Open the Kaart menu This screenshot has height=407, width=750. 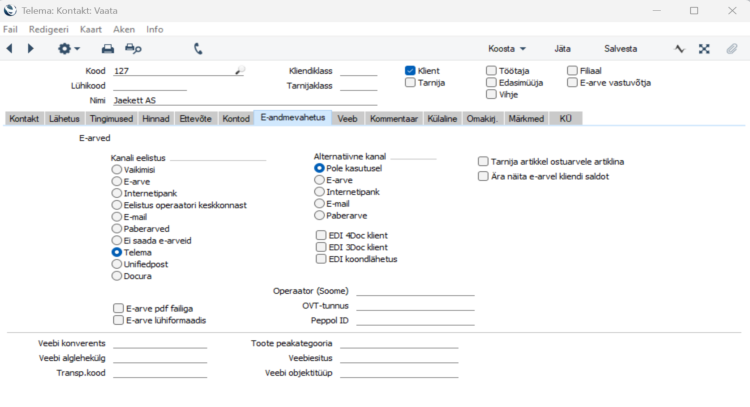tap(91, 29)
